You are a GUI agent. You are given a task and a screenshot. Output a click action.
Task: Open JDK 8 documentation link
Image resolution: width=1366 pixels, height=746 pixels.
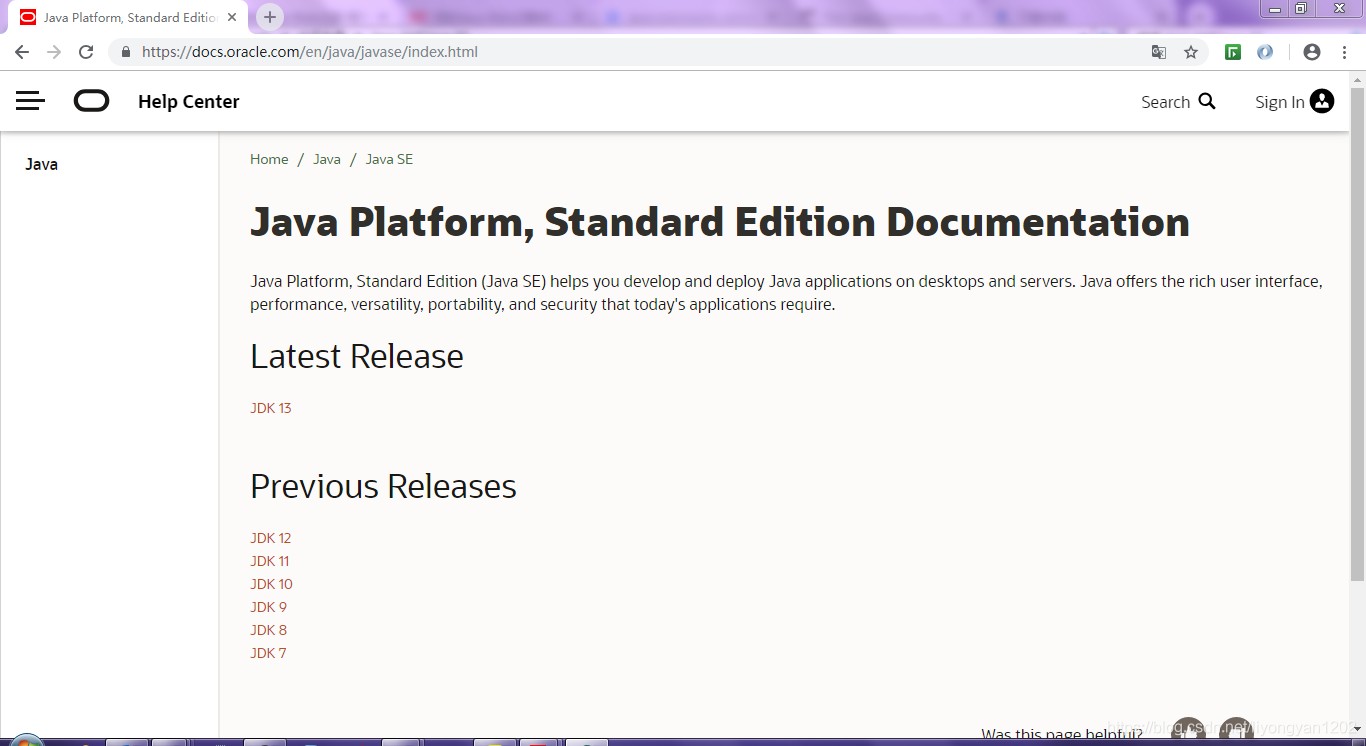click(x=269, y=630)
